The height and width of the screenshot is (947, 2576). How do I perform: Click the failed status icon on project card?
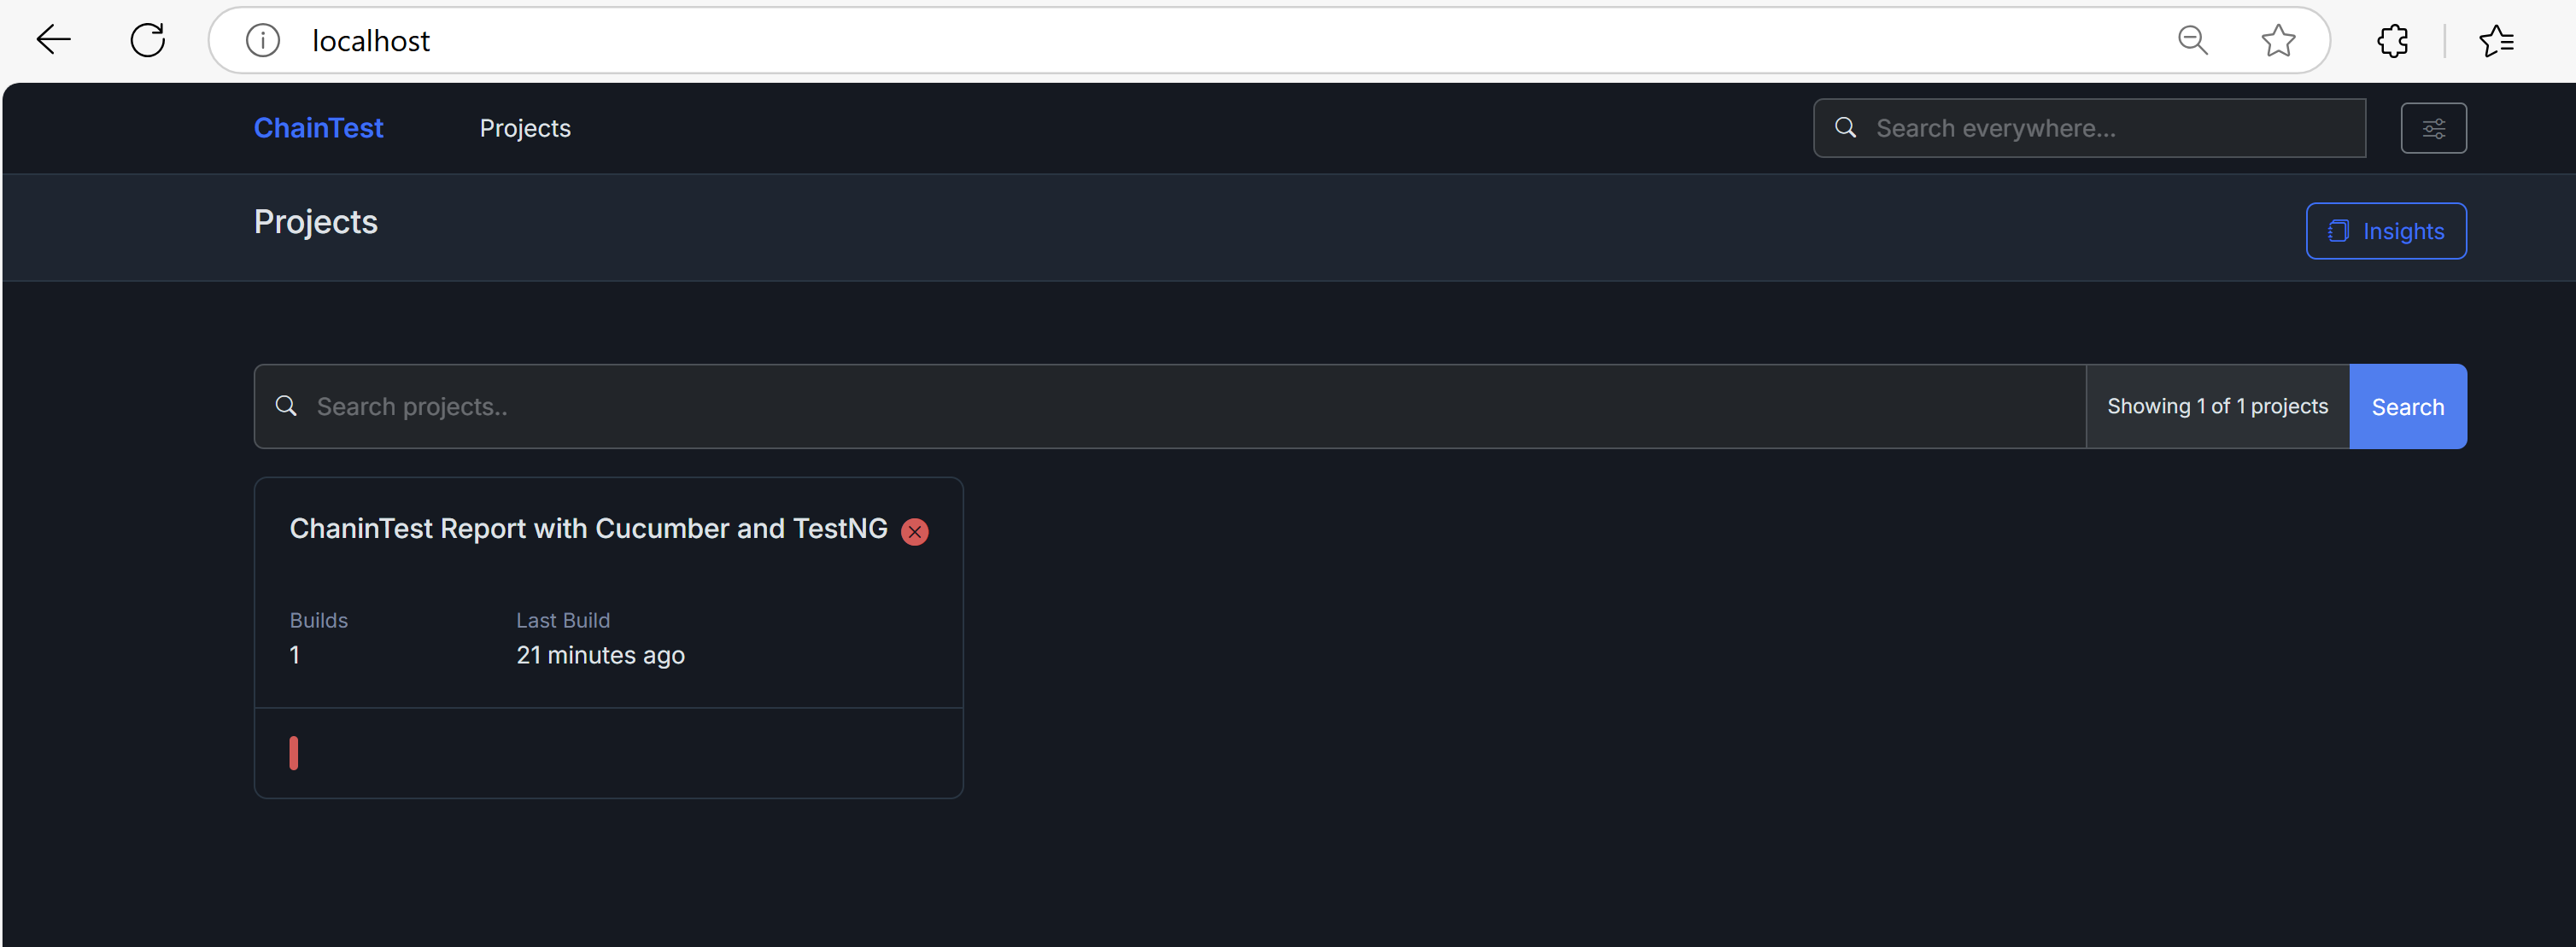tap(914, 532)
